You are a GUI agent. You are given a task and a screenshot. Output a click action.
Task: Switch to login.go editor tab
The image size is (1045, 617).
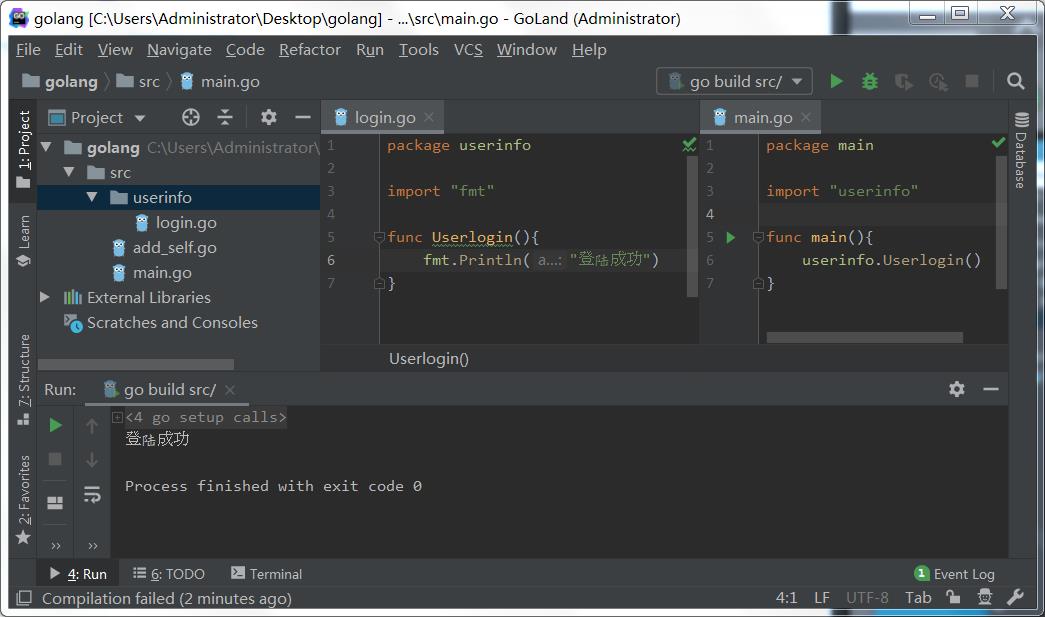tap(384, 118)
